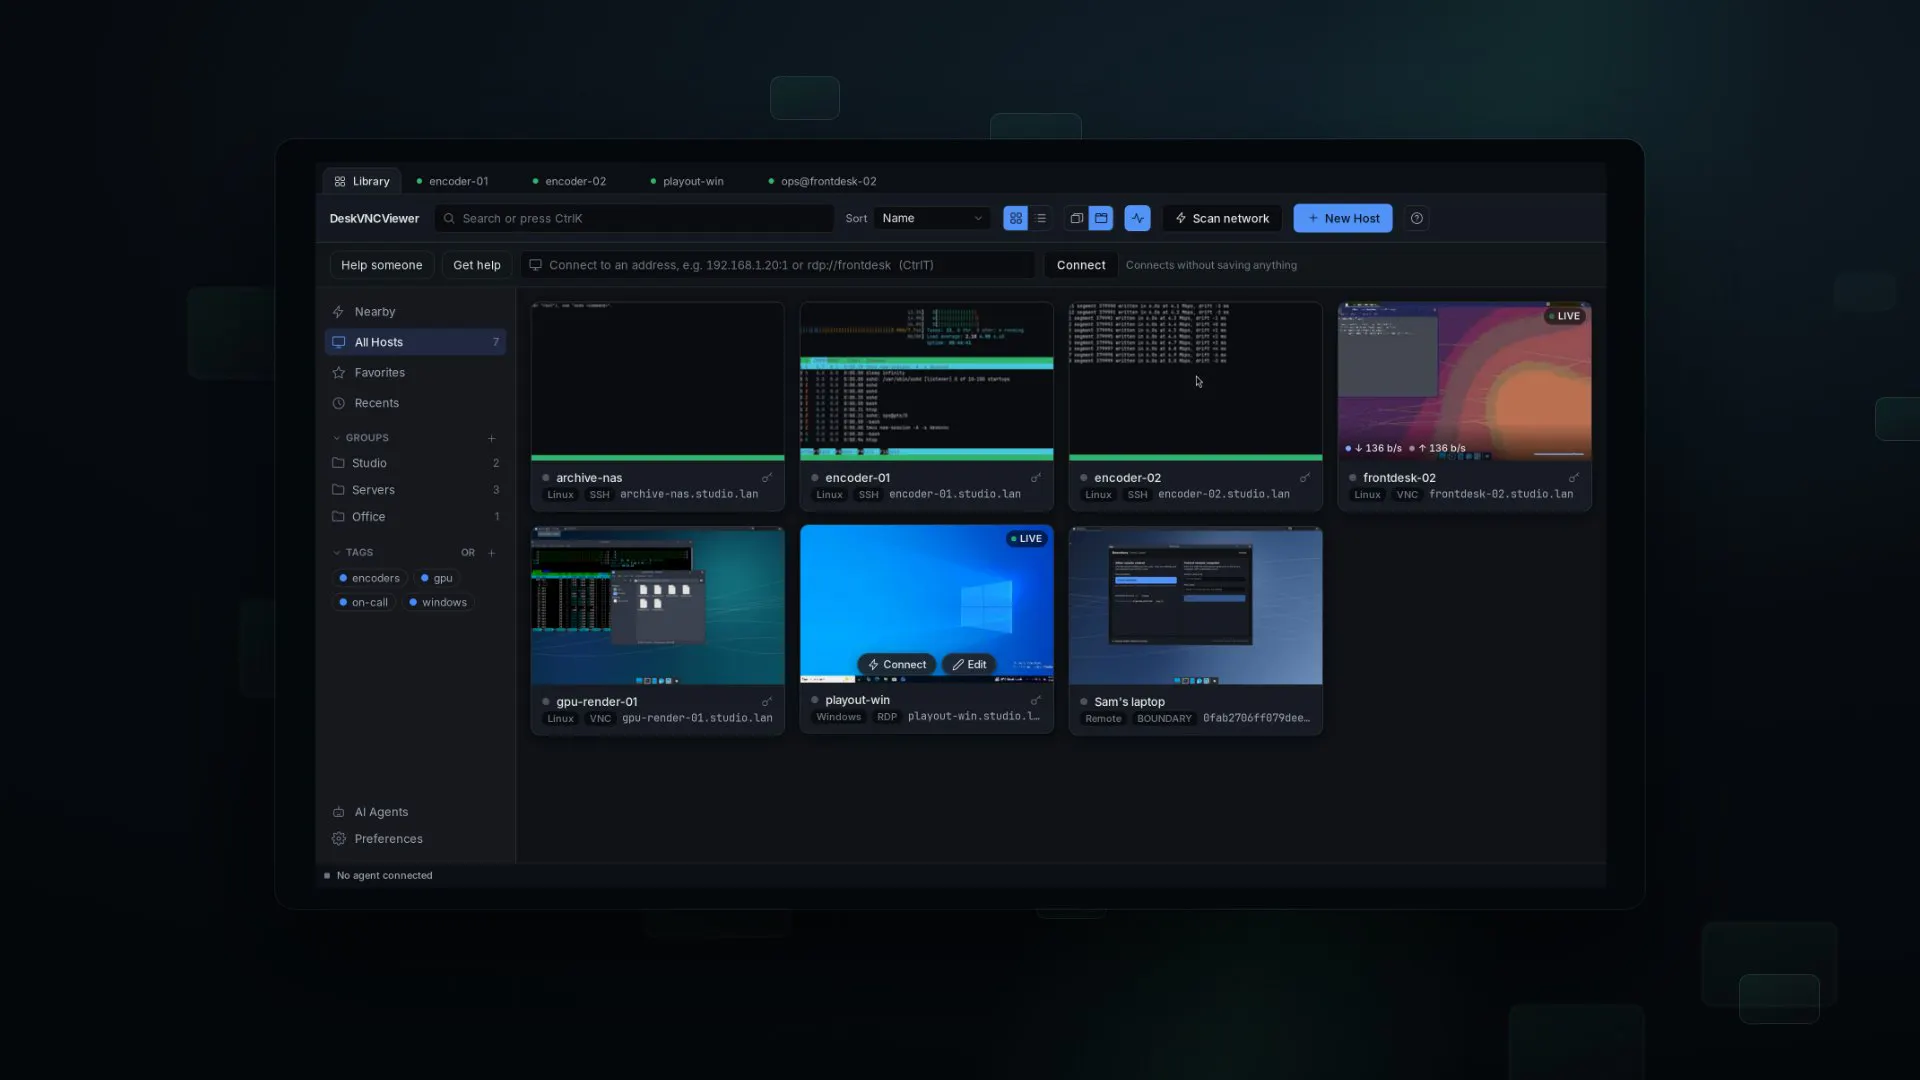This screenshot has height=1080, width=1920.
Task: Switch to list view layout
Action: click(x=1041, y=218)
